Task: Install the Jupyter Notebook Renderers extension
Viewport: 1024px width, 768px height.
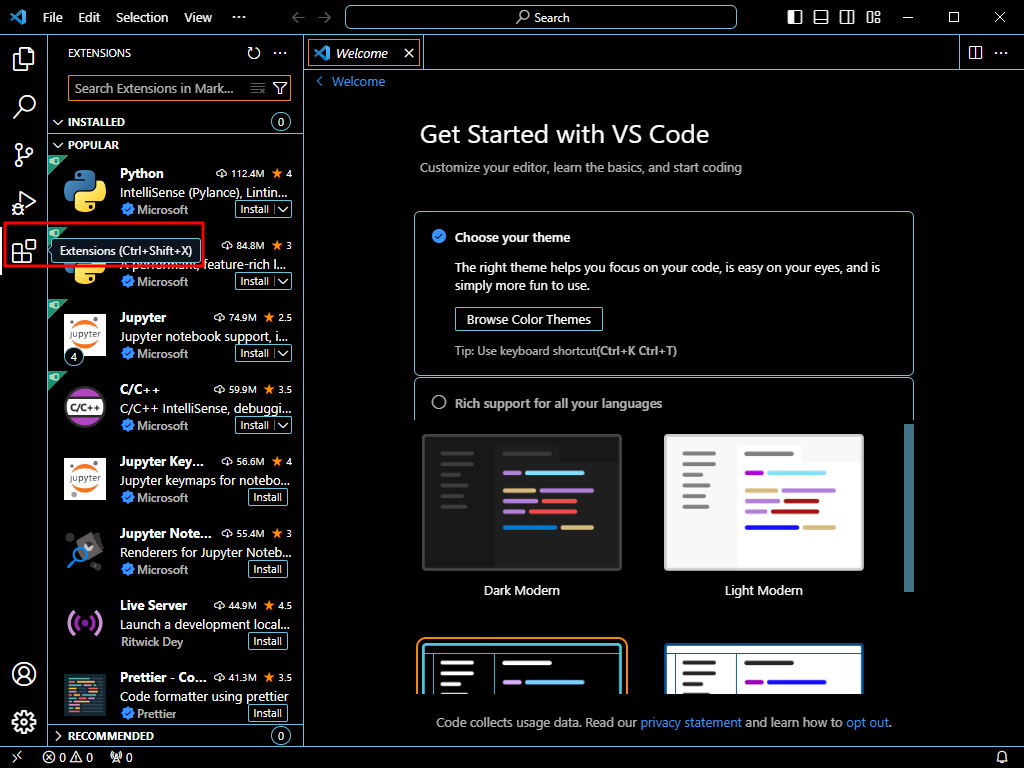Action: [x=268, y=569]
